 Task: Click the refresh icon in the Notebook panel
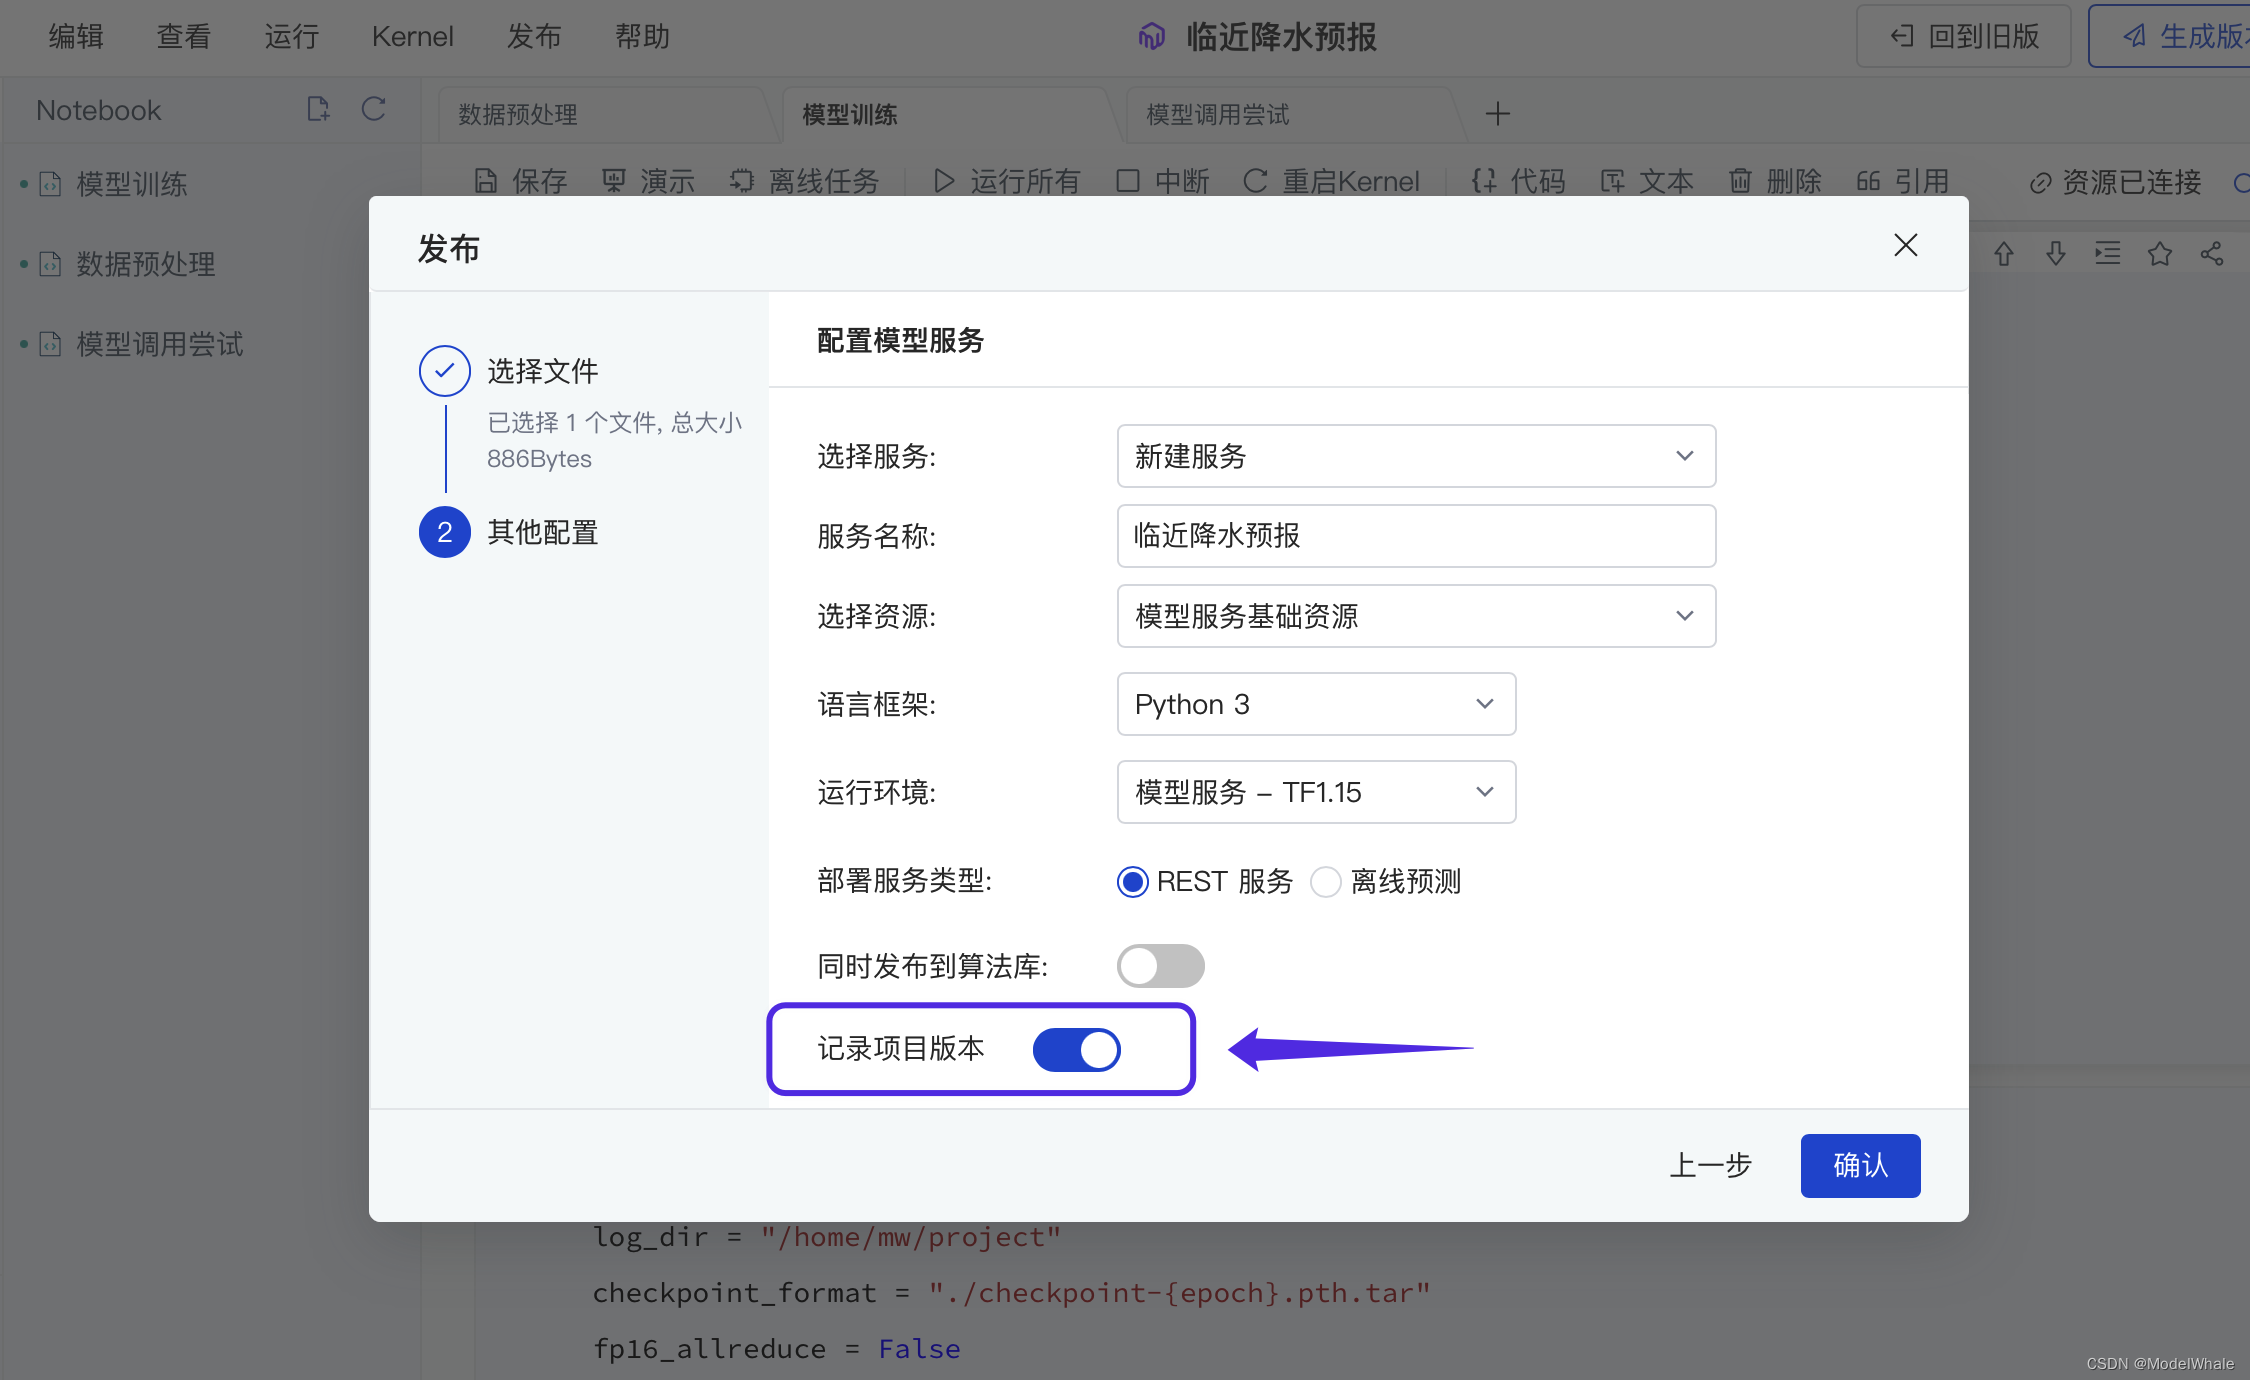(373, 109)
